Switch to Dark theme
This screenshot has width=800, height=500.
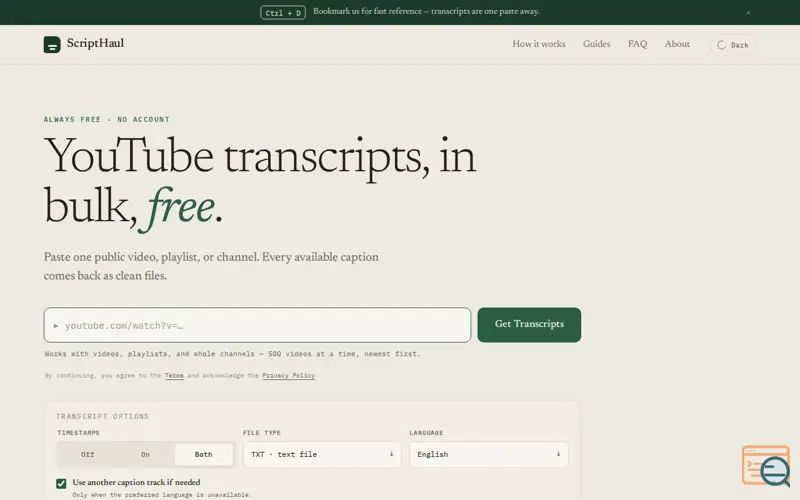pyautogui.click(x=732, y=45)
